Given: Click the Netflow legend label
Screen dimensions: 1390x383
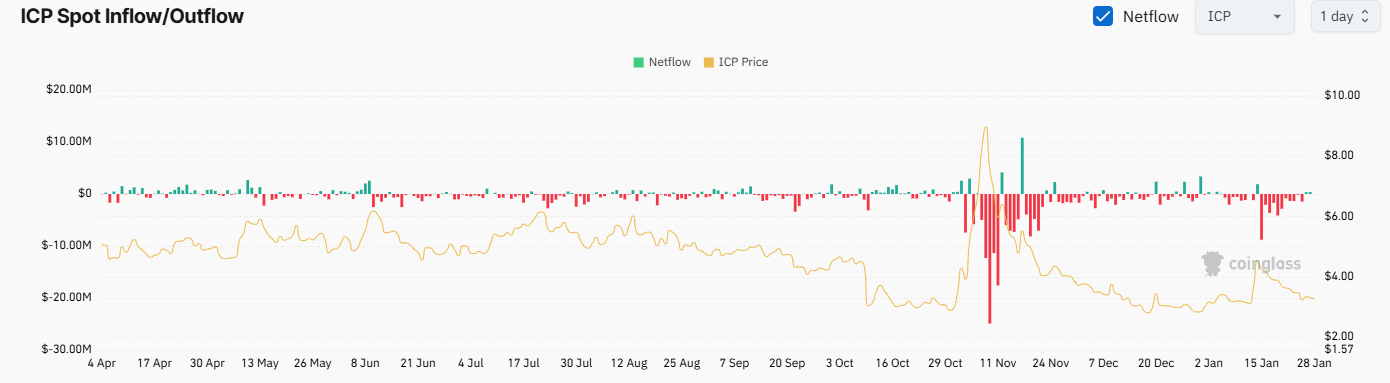Looking at the screenshot, I should (x=669, y=62).
